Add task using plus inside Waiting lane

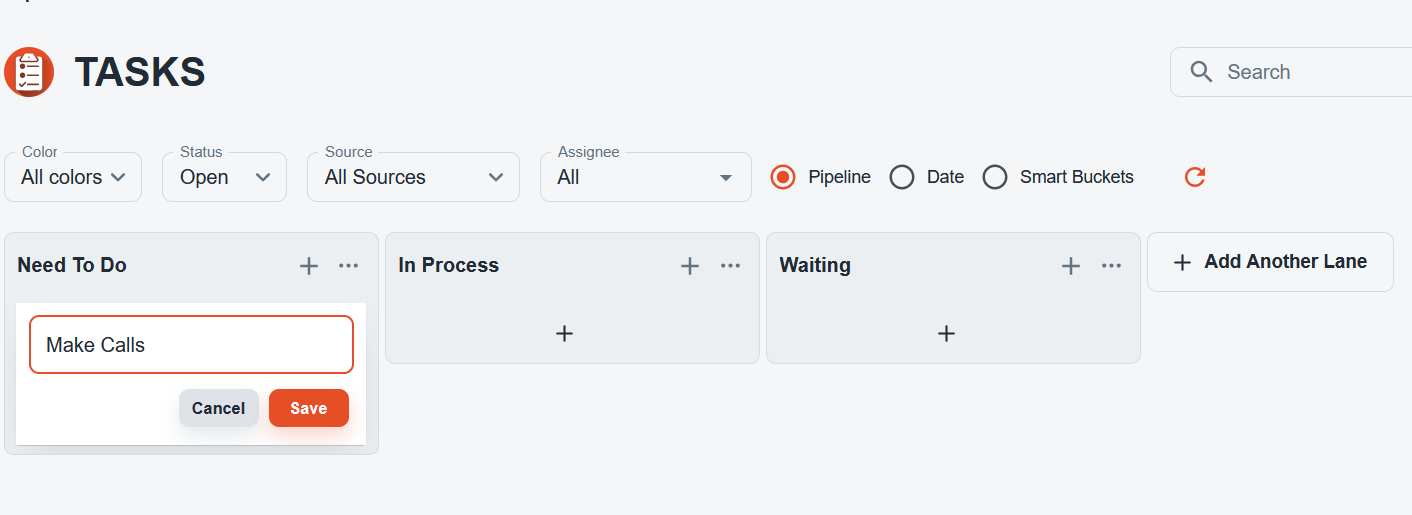(946, 333)
